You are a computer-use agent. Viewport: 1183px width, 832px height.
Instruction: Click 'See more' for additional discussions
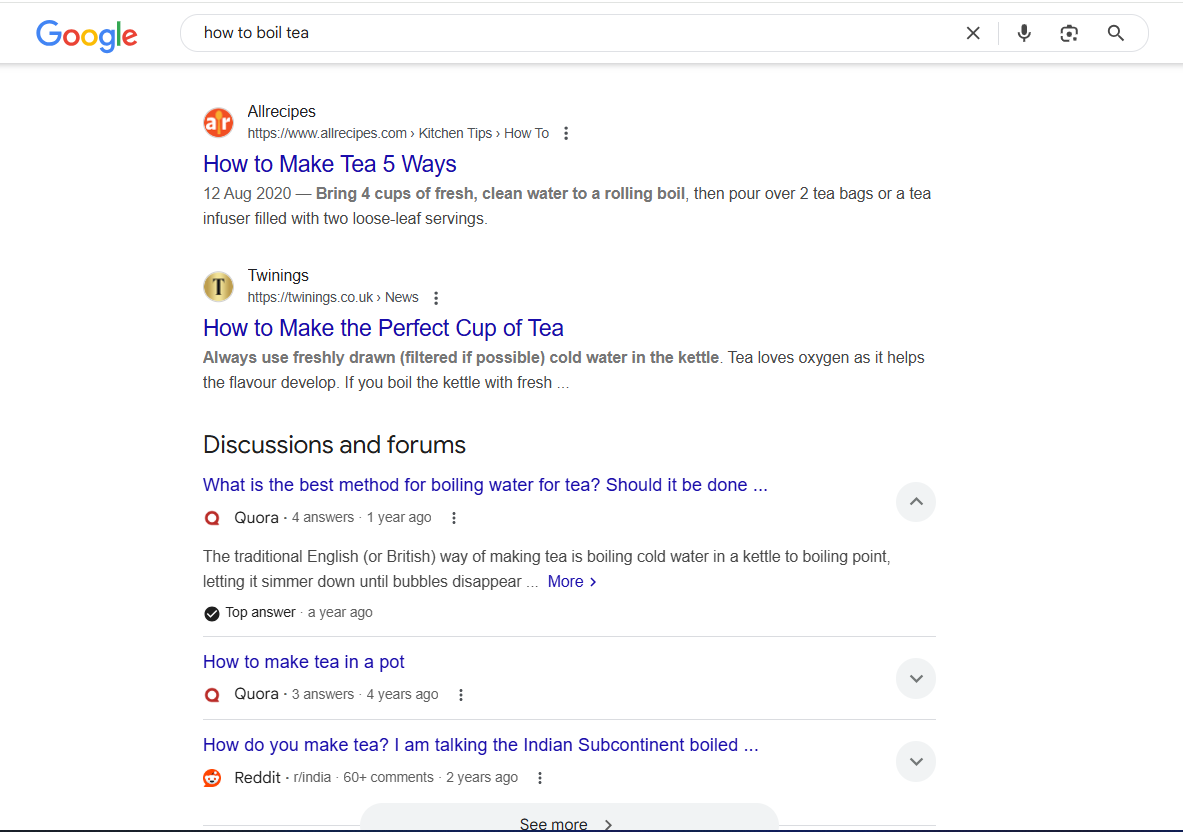tap(553, 822)
